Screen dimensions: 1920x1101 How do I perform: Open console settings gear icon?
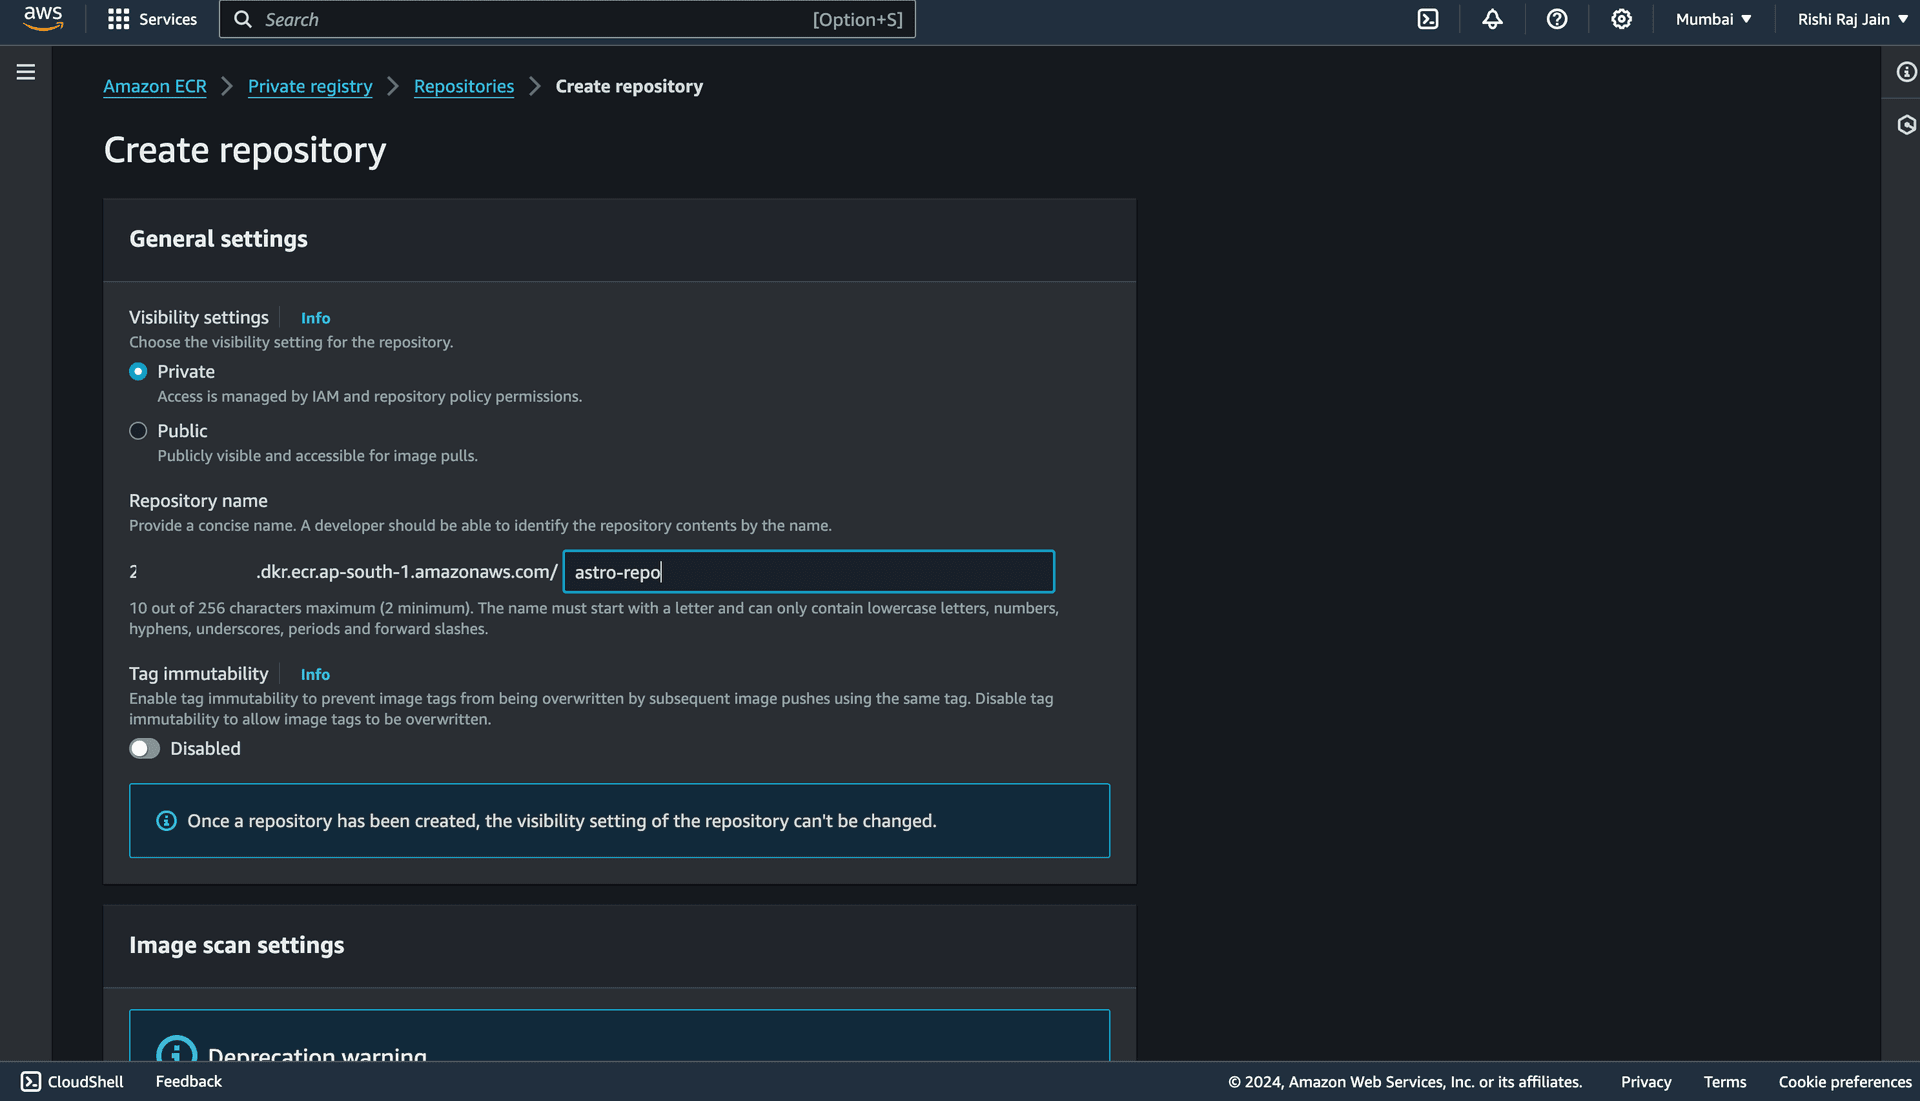[x=1621, y=19]
